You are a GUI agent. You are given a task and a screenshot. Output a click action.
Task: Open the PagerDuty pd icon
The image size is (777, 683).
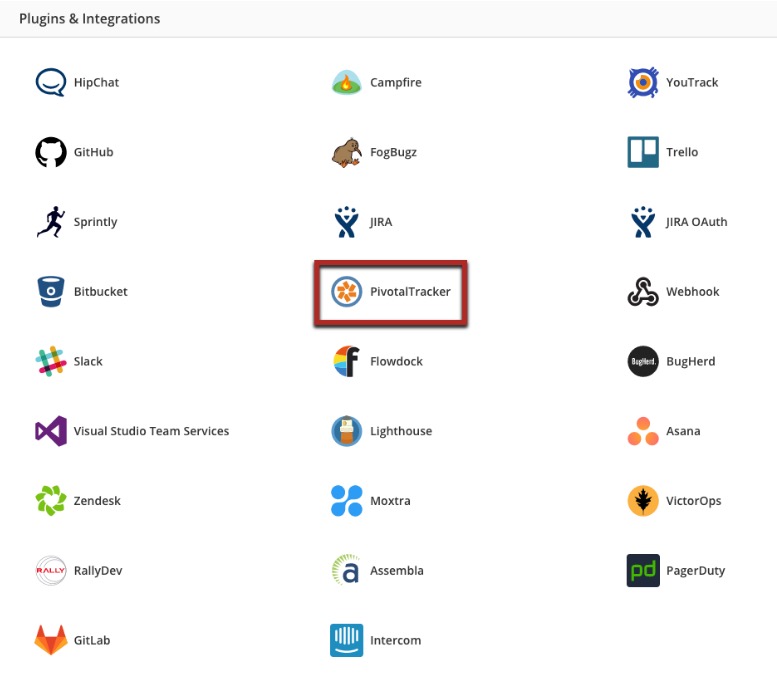(x=643, y=570)
